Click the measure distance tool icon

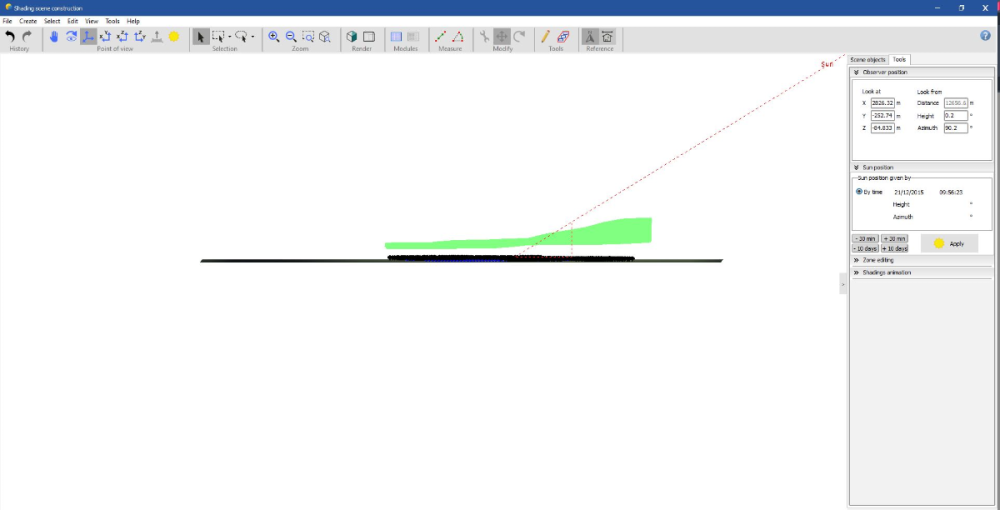point(441,36)
